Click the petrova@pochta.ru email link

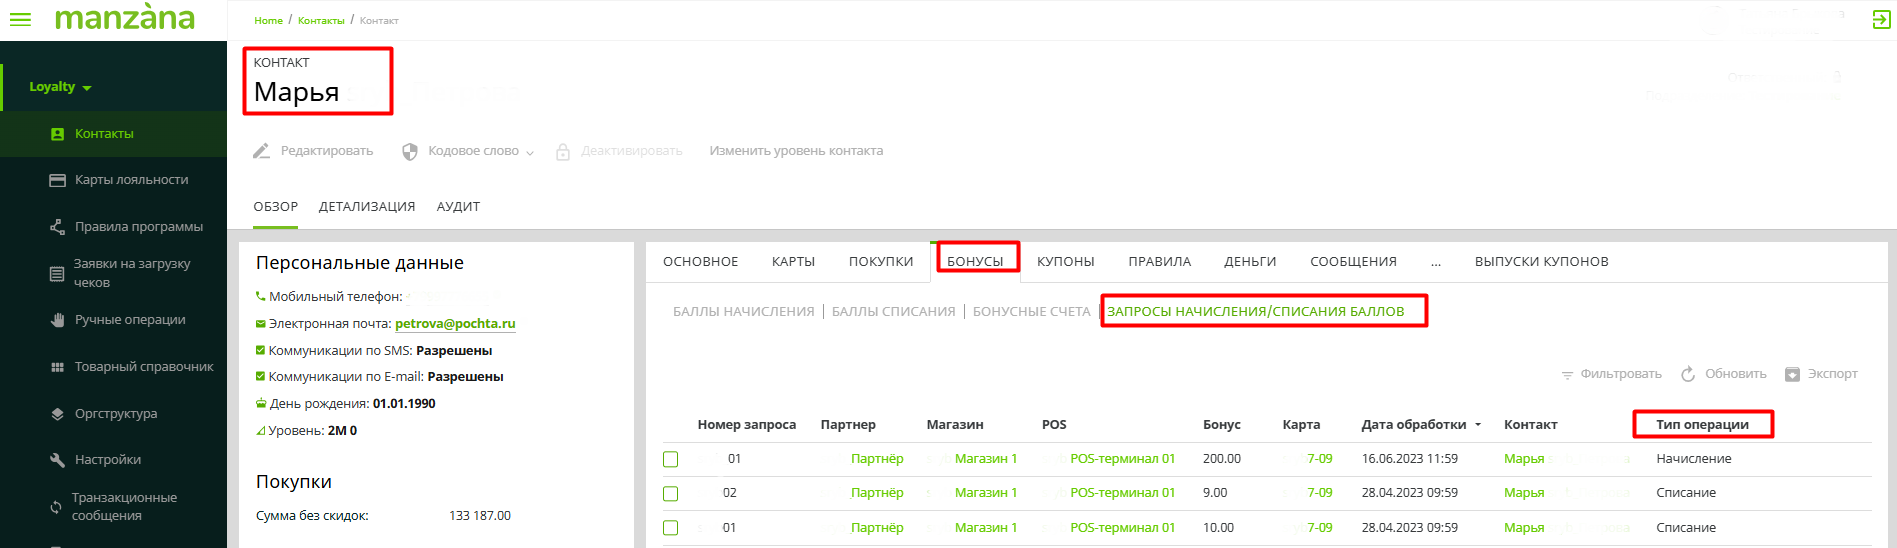[455, 324]
